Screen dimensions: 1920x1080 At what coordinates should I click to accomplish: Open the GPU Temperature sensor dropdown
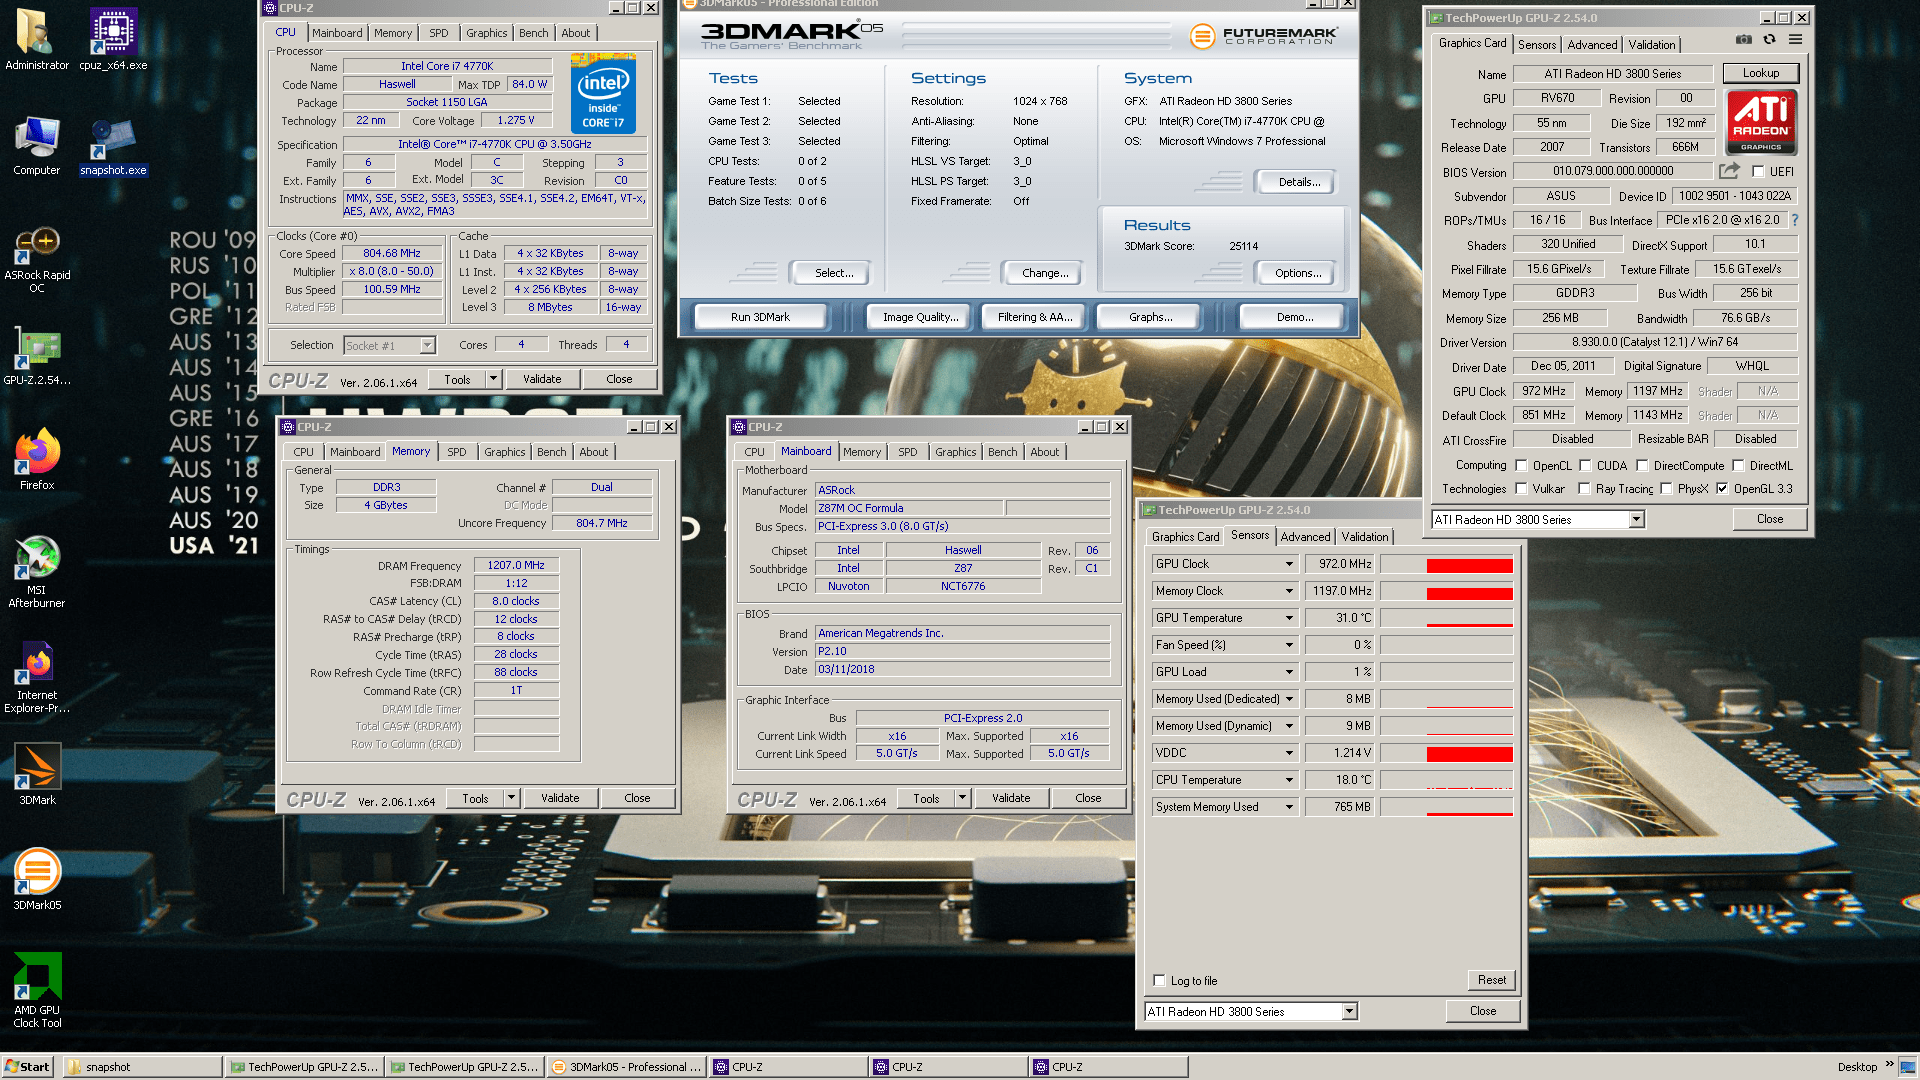[x=1289, y=618]
